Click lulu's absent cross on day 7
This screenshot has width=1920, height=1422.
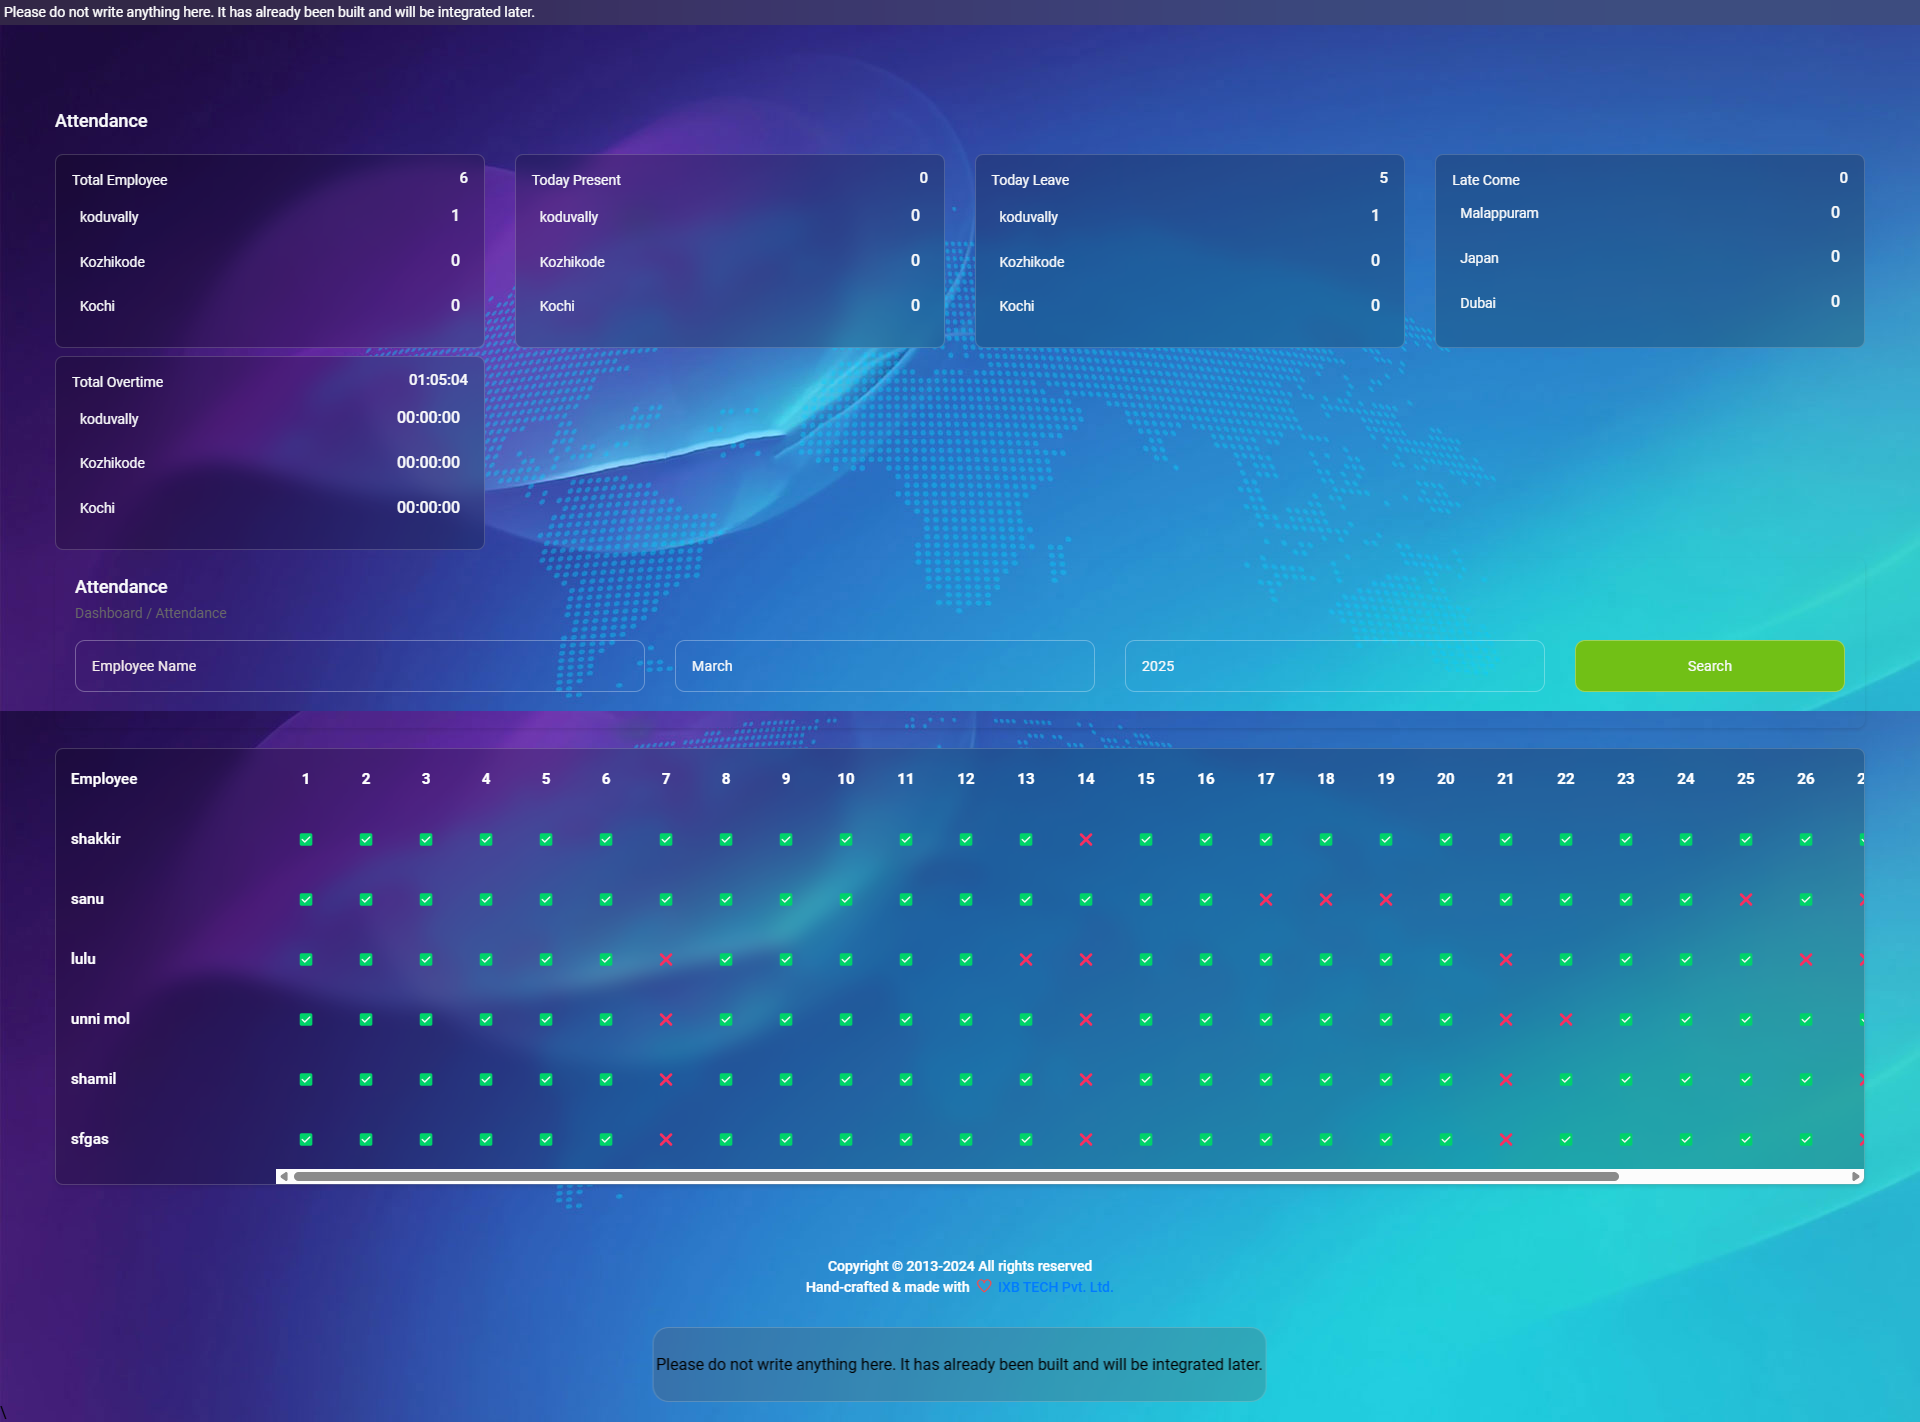click(666, 960)
